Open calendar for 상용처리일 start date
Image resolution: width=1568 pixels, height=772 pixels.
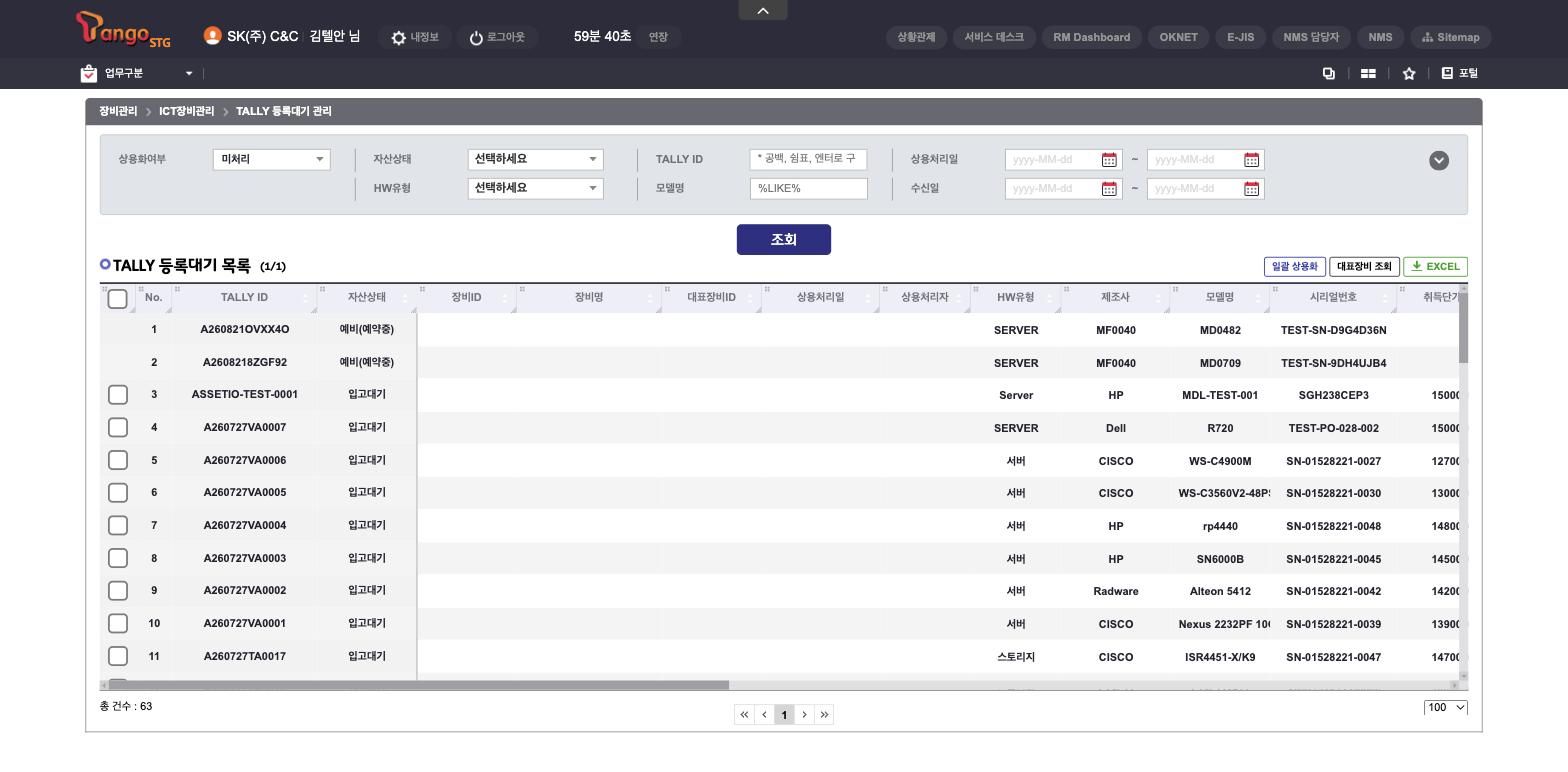1109,160
